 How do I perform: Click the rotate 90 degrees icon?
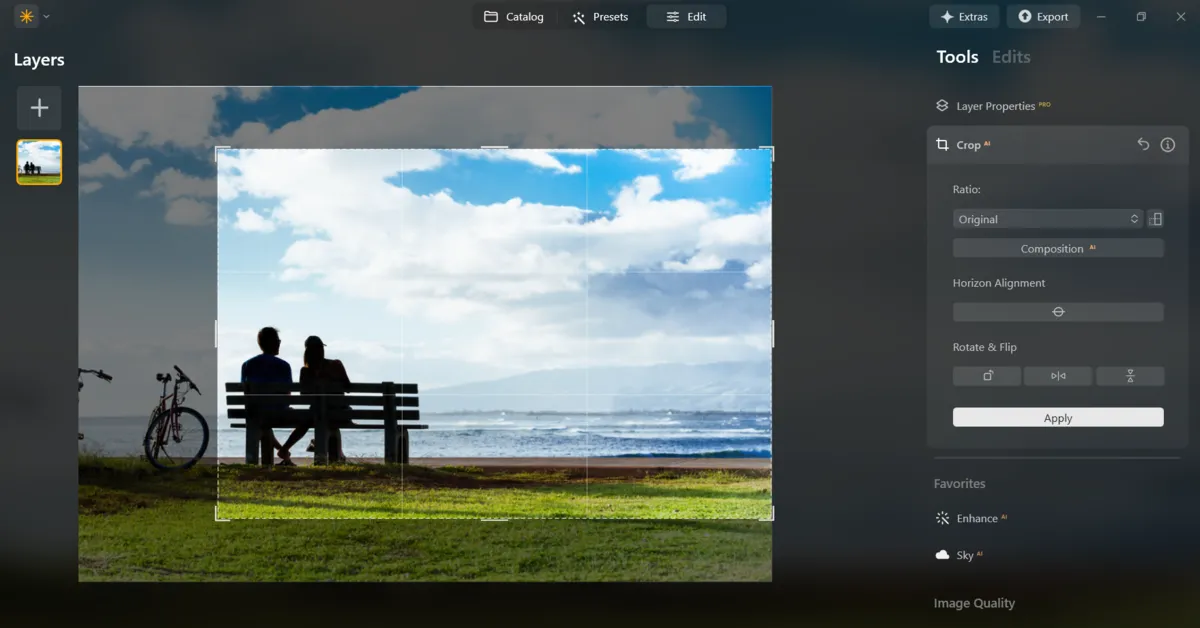pos(987,375)
